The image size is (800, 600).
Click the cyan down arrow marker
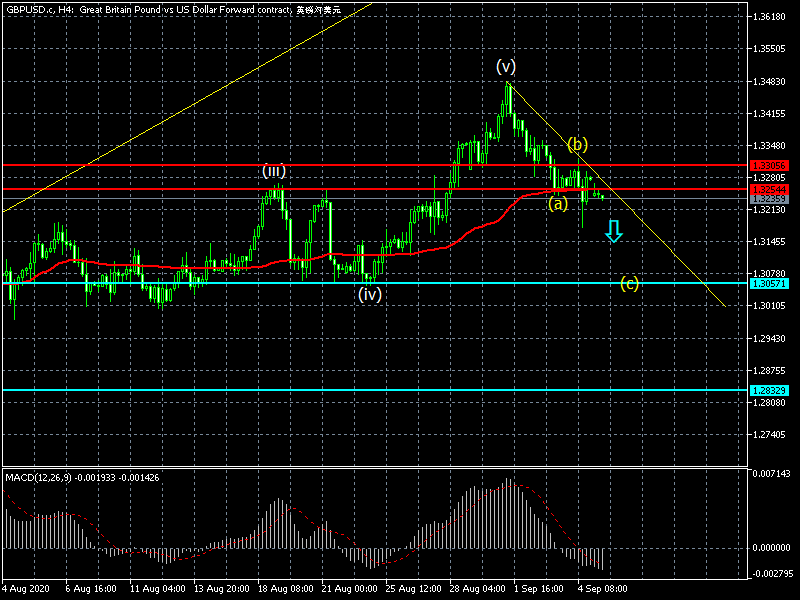click(x=614, y=231)
